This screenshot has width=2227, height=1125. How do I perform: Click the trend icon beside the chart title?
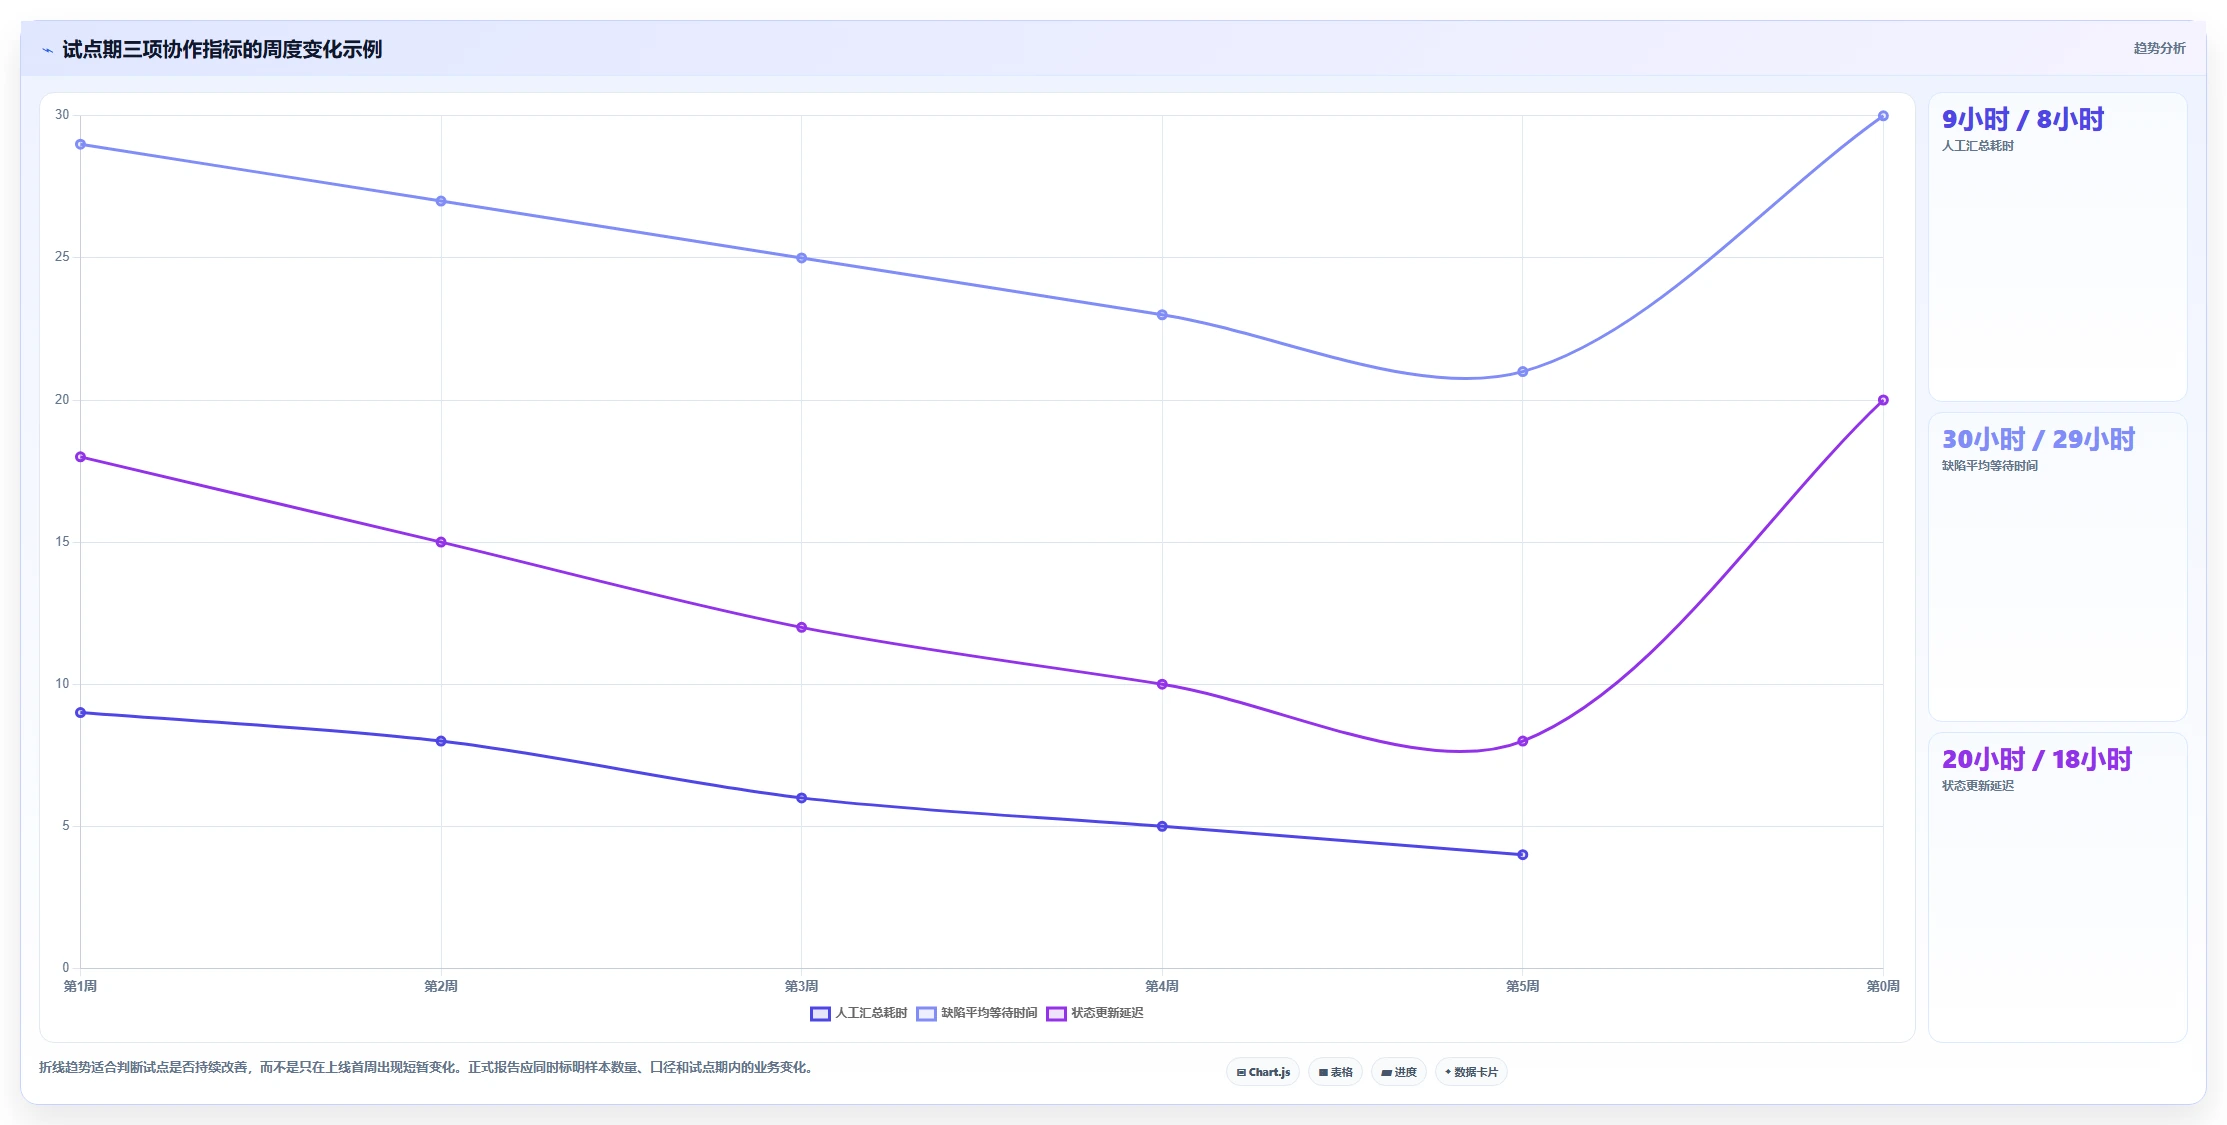click(47, 50)
